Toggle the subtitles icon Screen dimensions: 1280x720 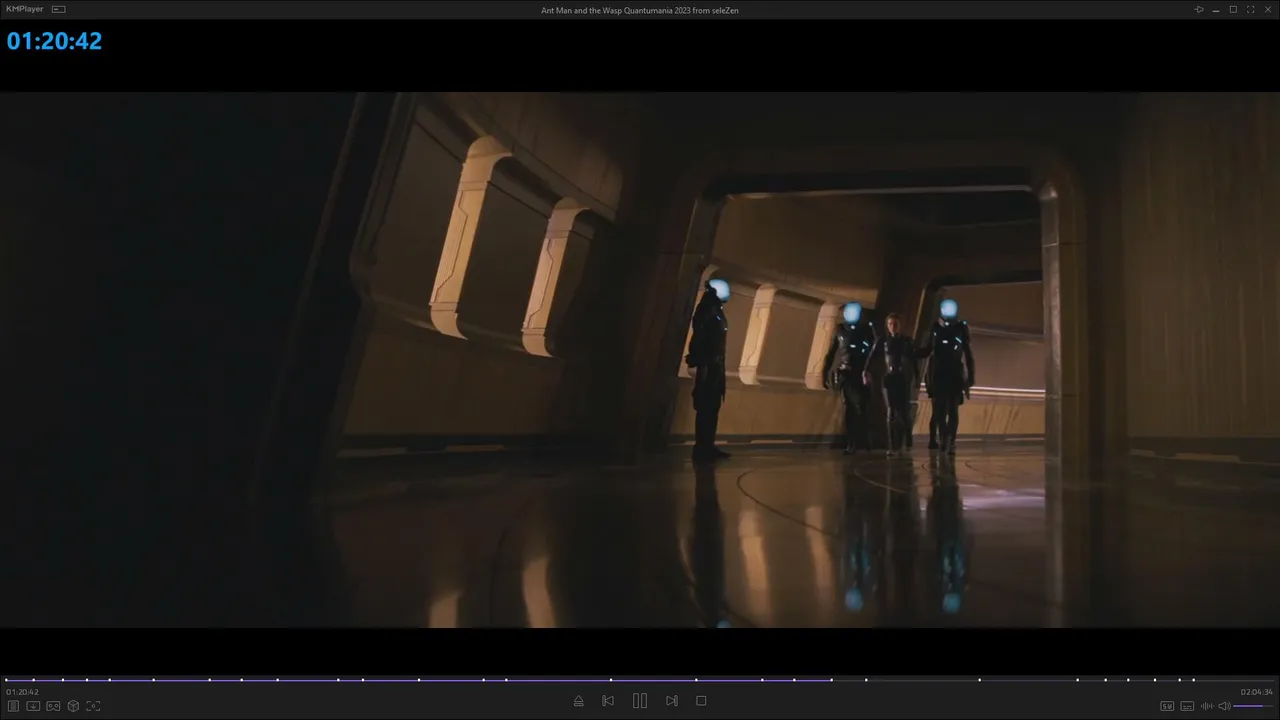point(1187,706)
